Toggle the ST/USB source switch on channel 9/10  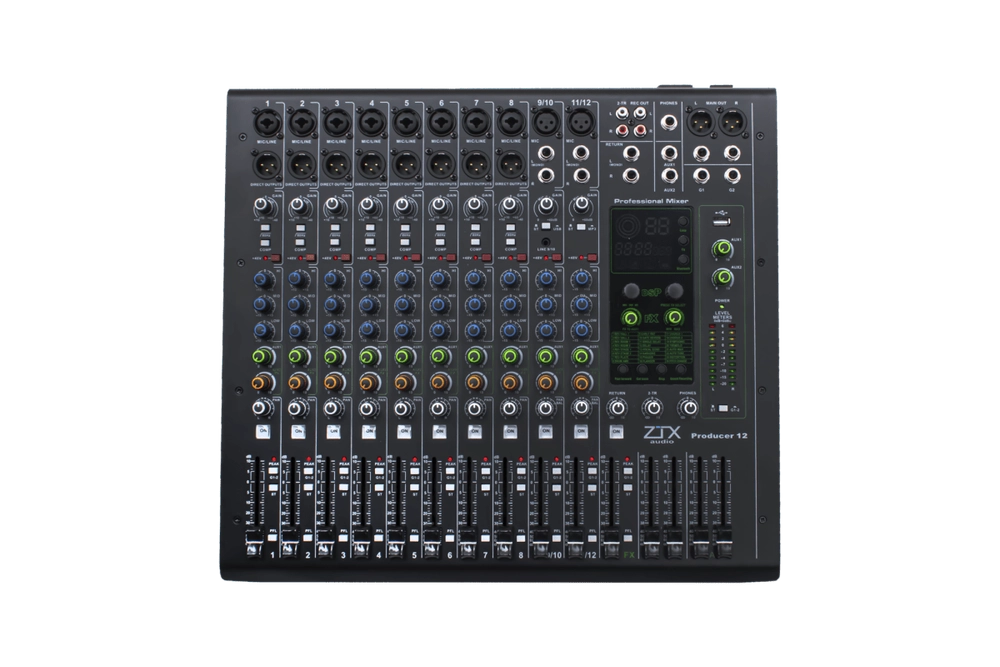point(547,226)
